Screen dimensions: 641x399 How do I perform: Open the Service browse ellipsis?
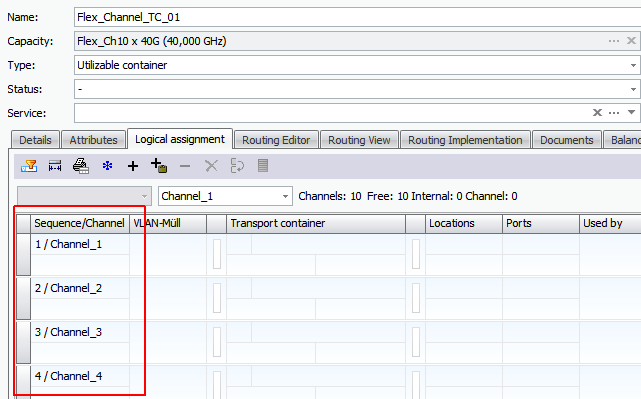[x=614, y=113]
